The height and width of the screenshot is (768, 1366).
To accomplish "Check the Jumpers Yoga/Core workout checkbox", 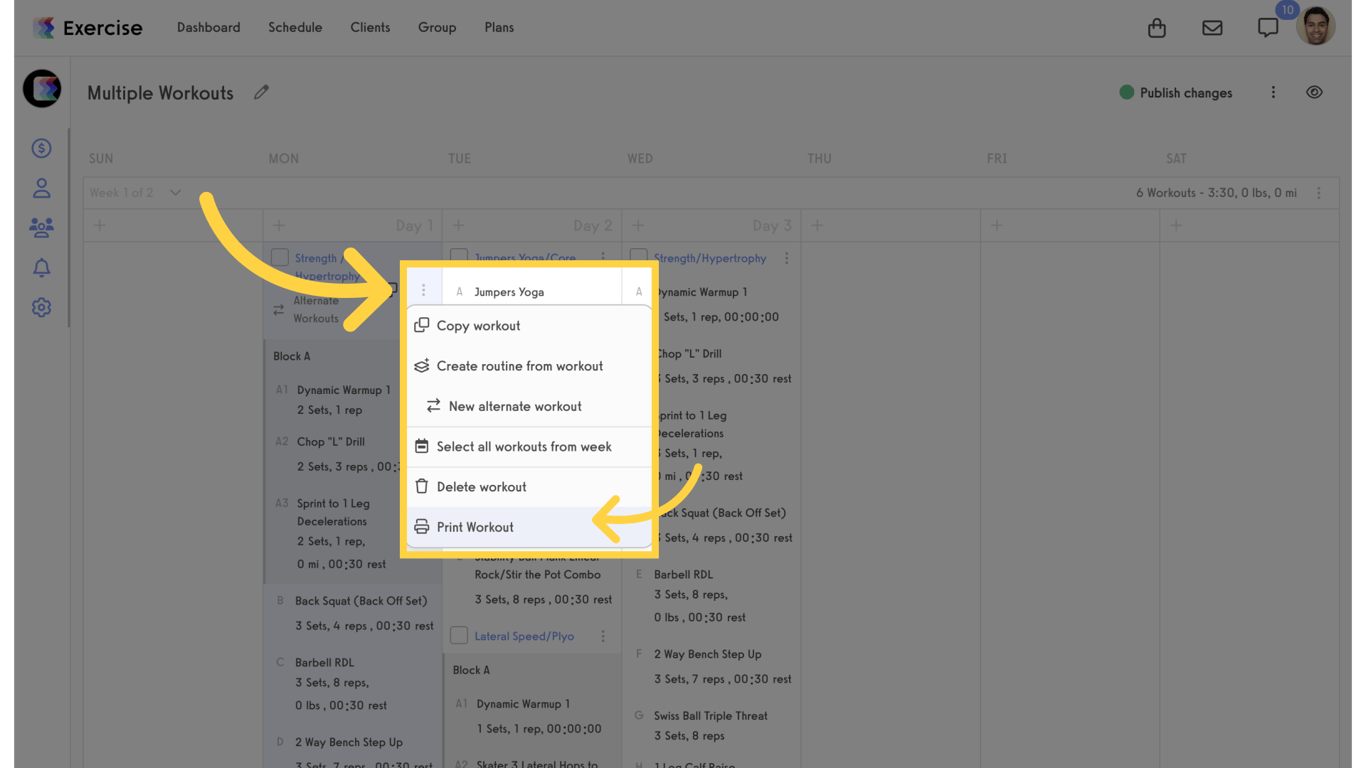I will 459,258.
